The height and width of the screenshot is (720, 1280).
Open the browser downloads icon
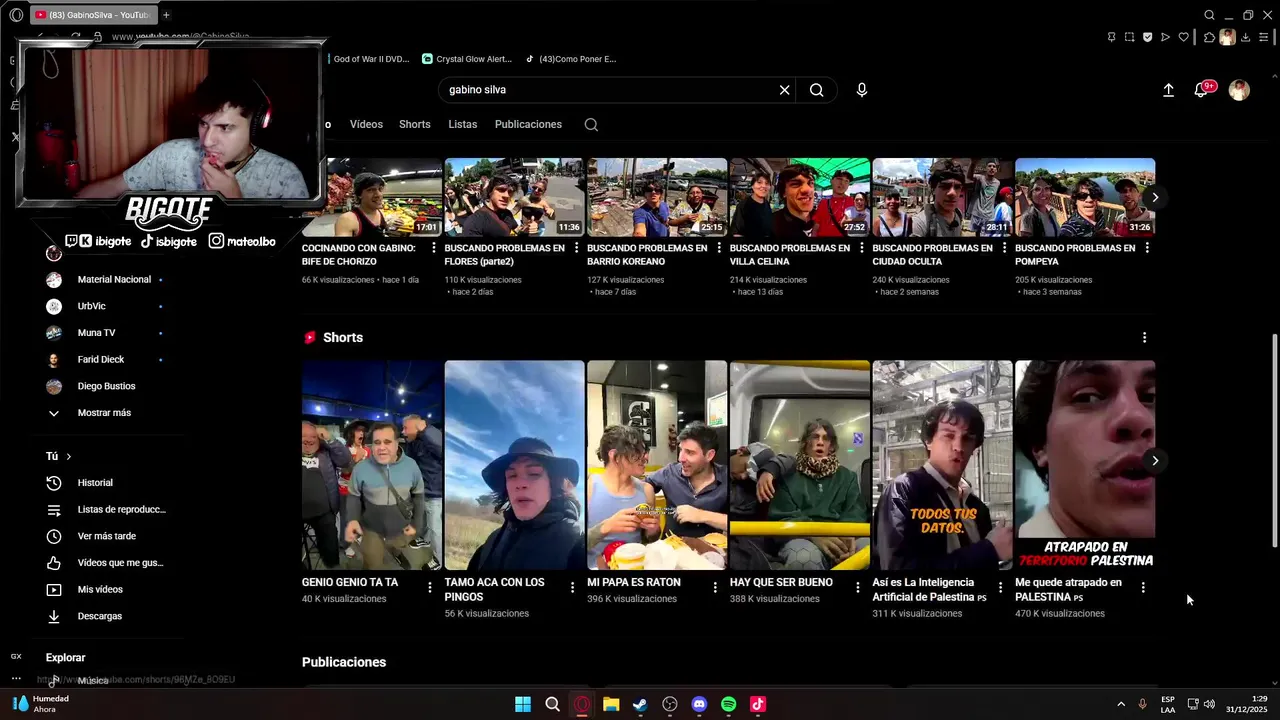point(1245,37)
